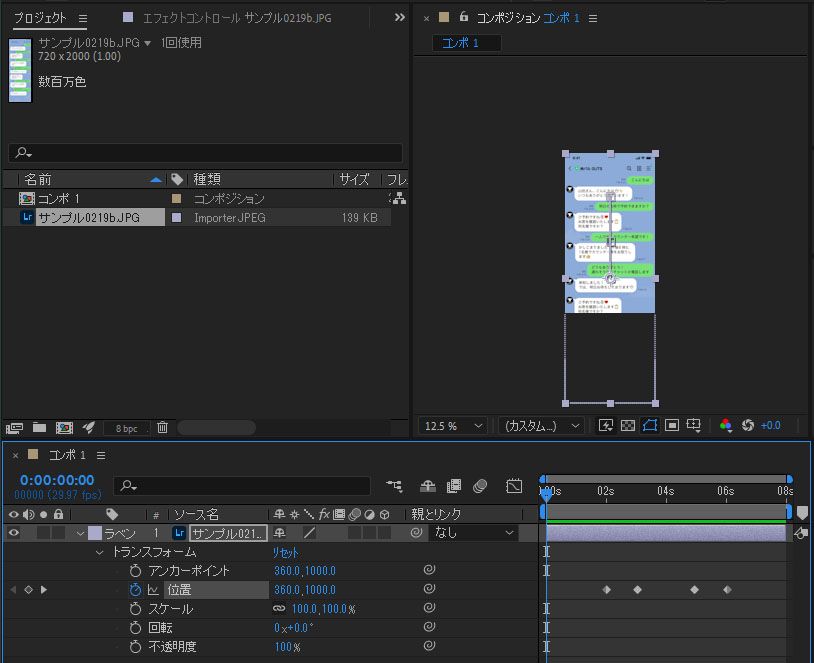814x663 pixels.
Task: Hide layer 1 using the eye icon
Action: 14,534
